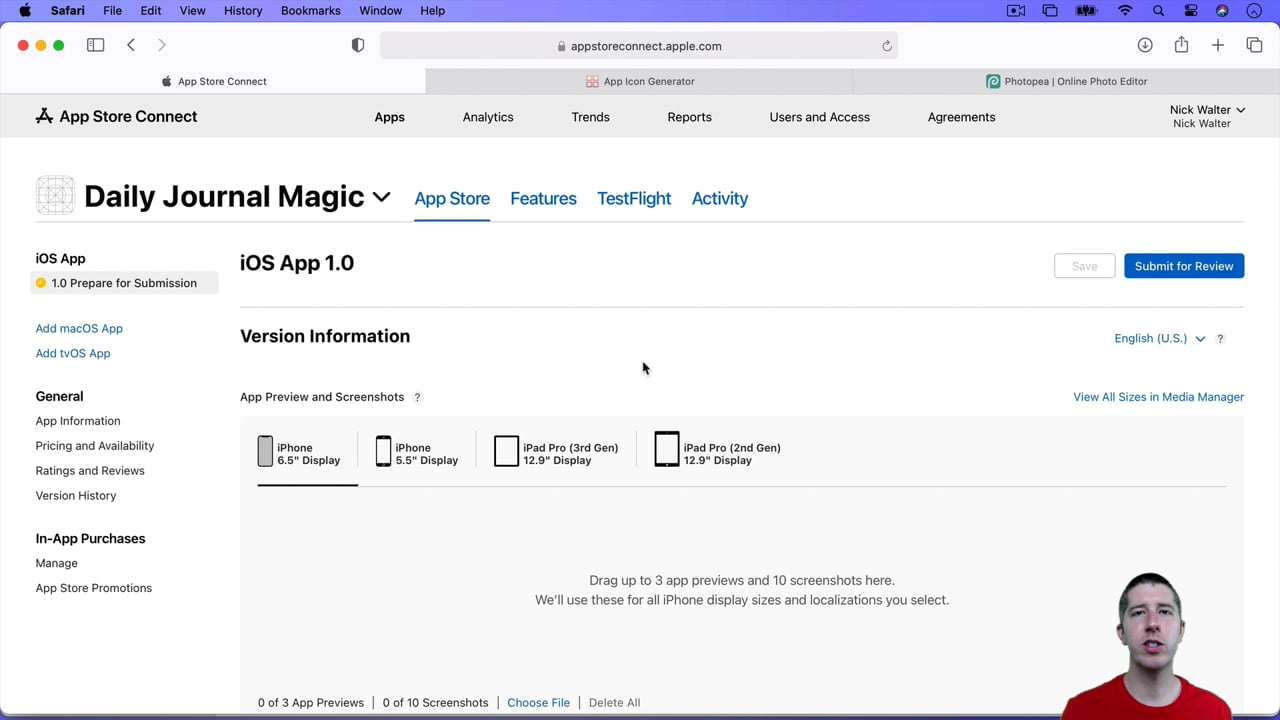Open help for App Preview and Screenshots

[x=417, y=397]
